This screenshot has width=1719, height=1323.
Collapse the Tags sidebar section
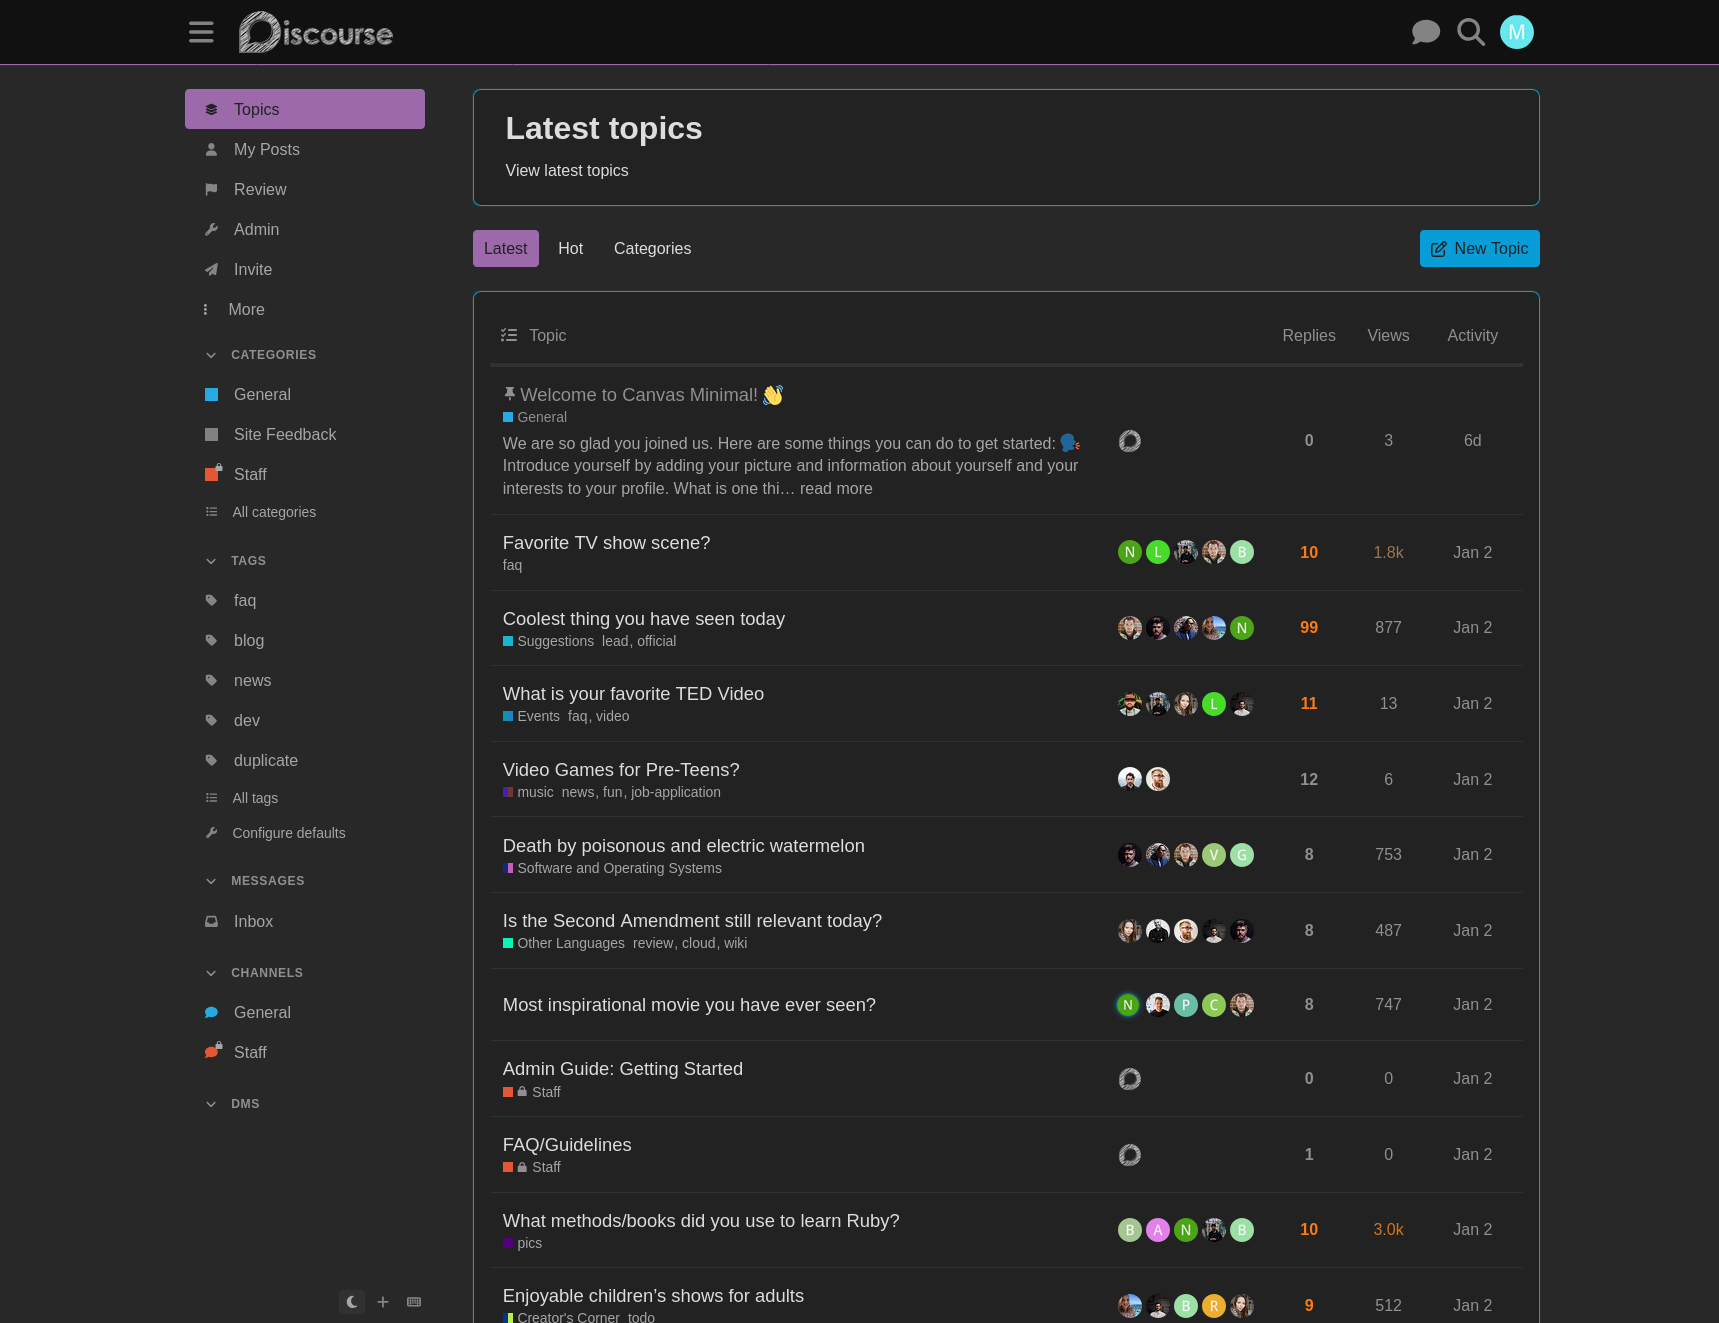tap(211, 561)
